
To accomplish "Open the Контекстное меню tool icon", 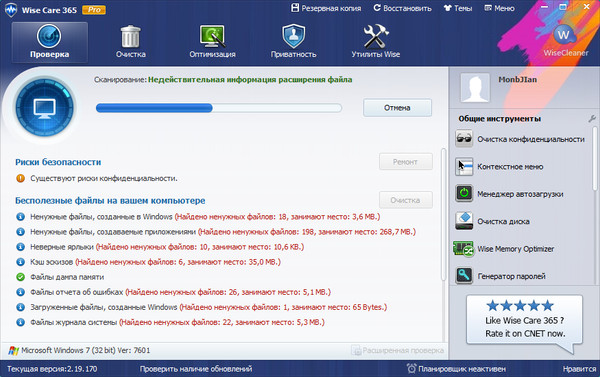I will 464,166.
